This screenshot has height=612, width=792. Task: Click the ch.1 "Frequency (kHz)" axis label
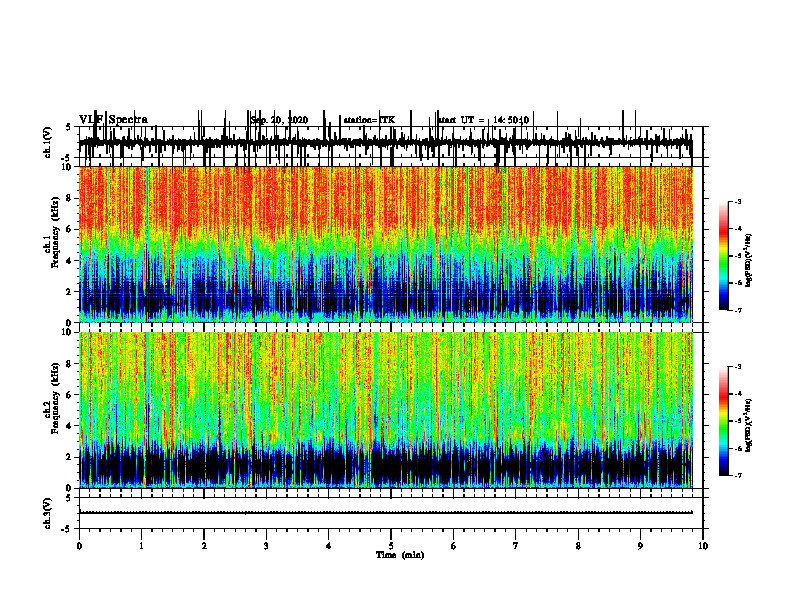coord(55,231)
